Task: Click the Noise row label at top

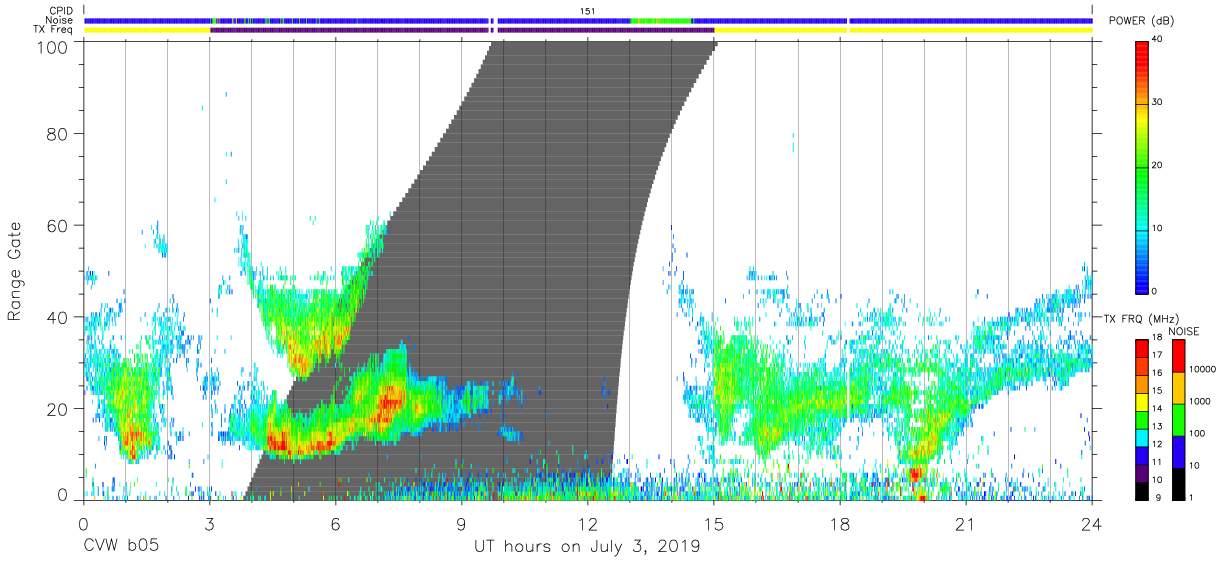Action: (x=60, y=20)
